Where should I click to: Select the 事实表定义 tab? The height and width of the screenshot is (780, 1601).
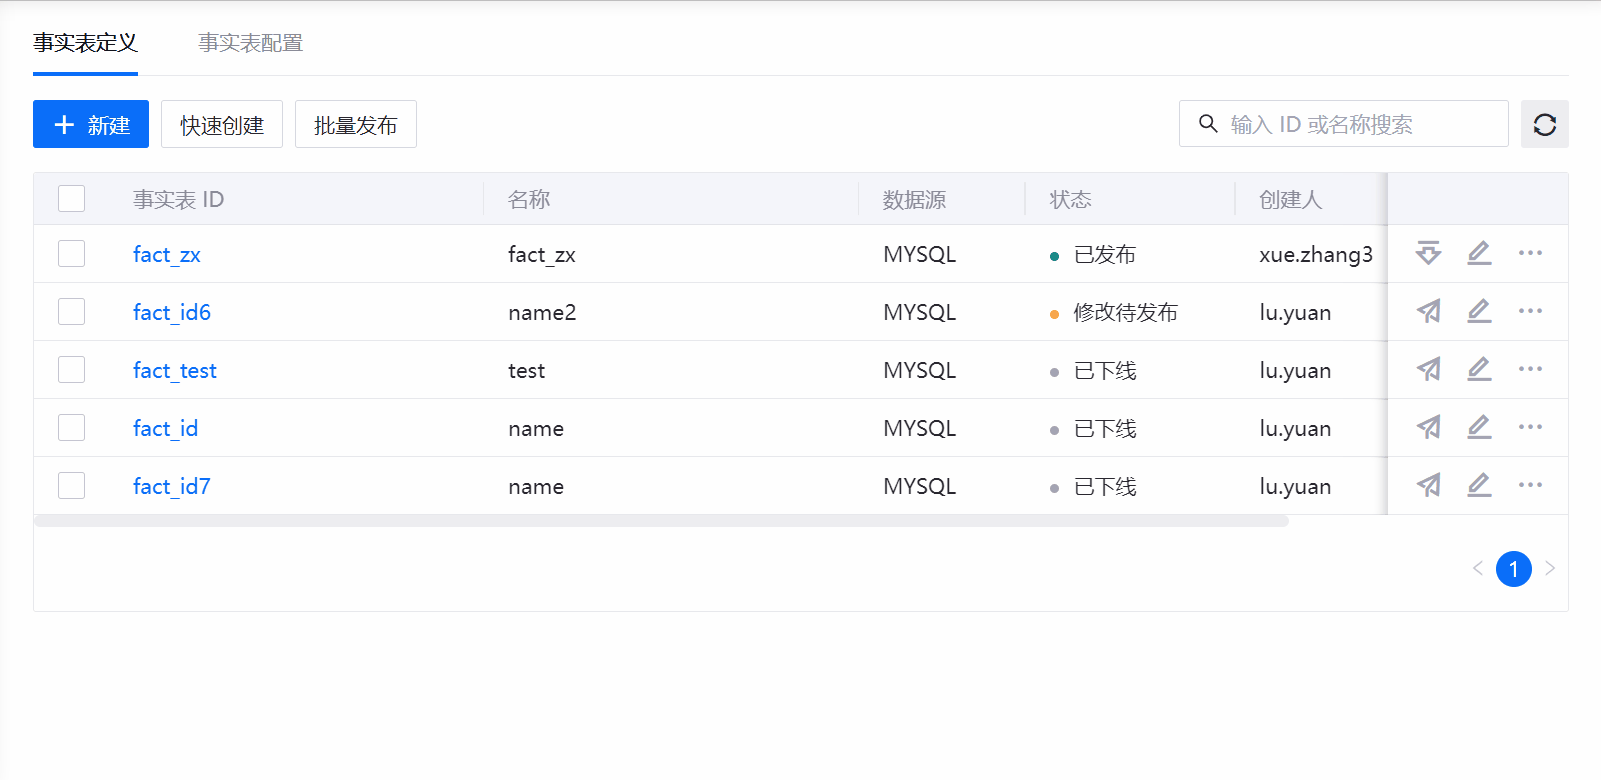pyautogui.click(x=85, y=43)
